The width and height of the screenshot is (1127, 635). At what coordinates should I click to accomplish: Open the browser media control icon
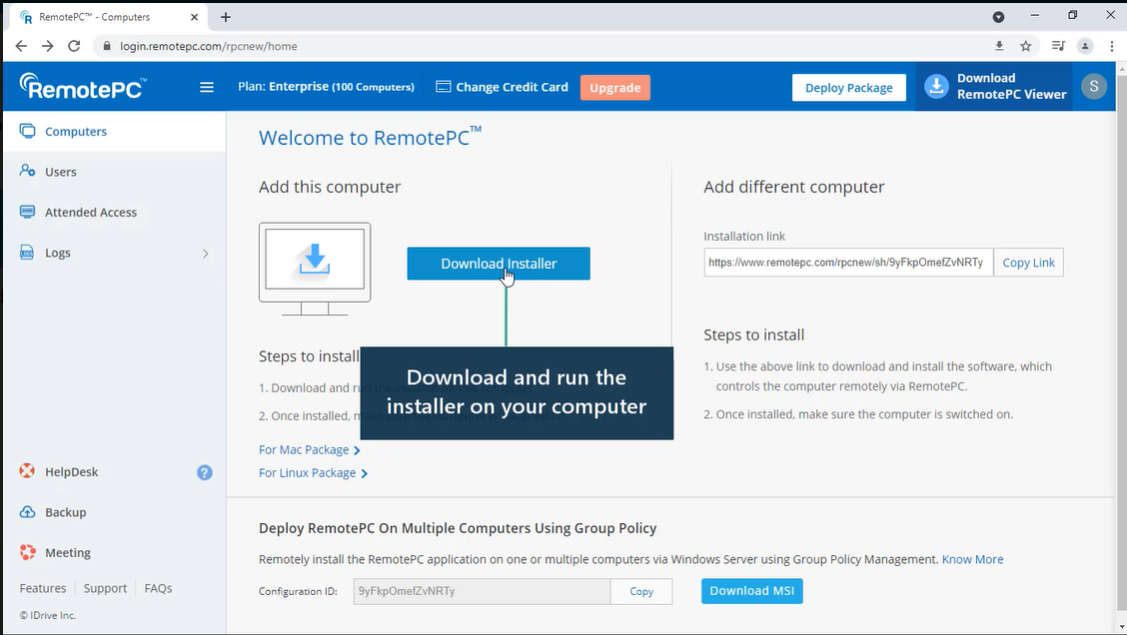click(1058, 46)
